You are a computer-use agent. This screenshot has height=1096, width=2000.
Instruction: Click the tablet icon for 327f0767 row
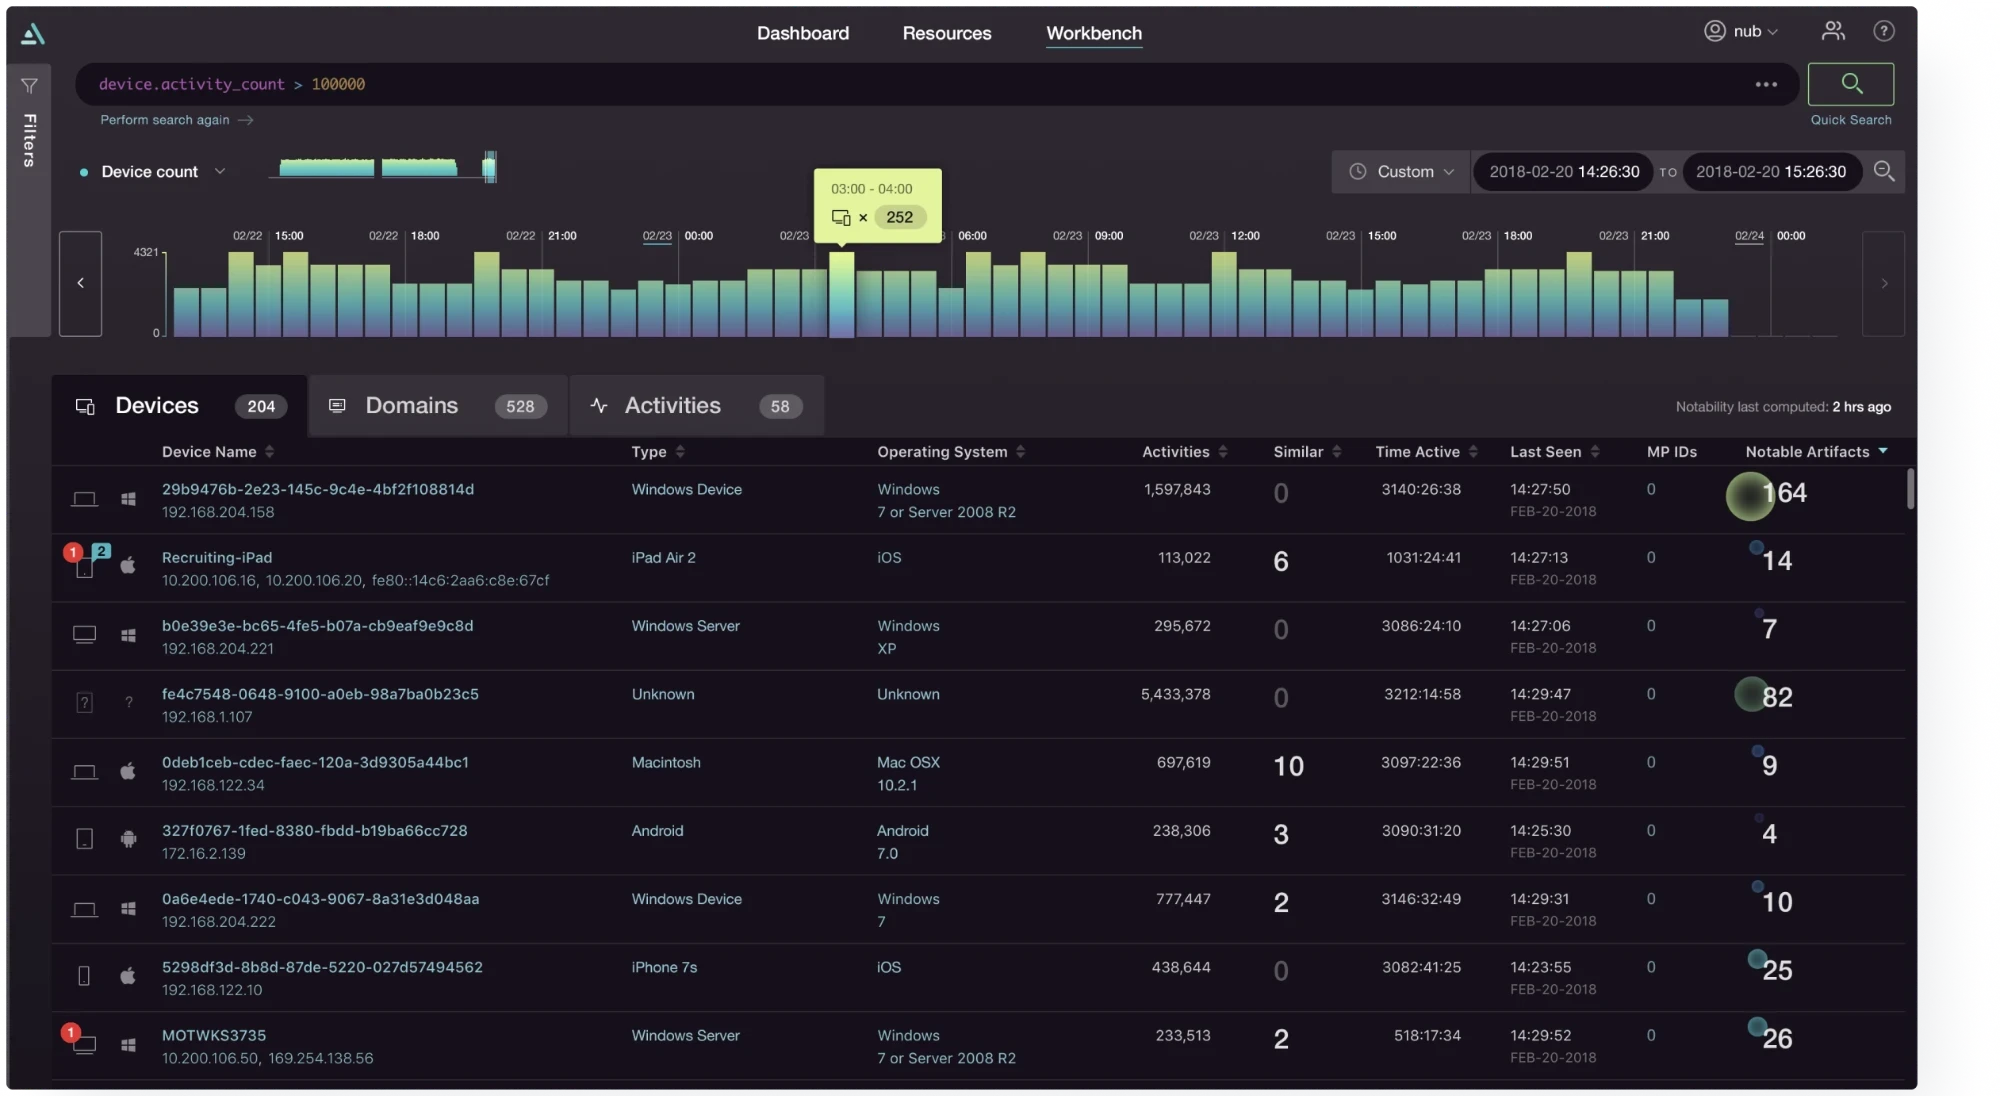point(85,839)
